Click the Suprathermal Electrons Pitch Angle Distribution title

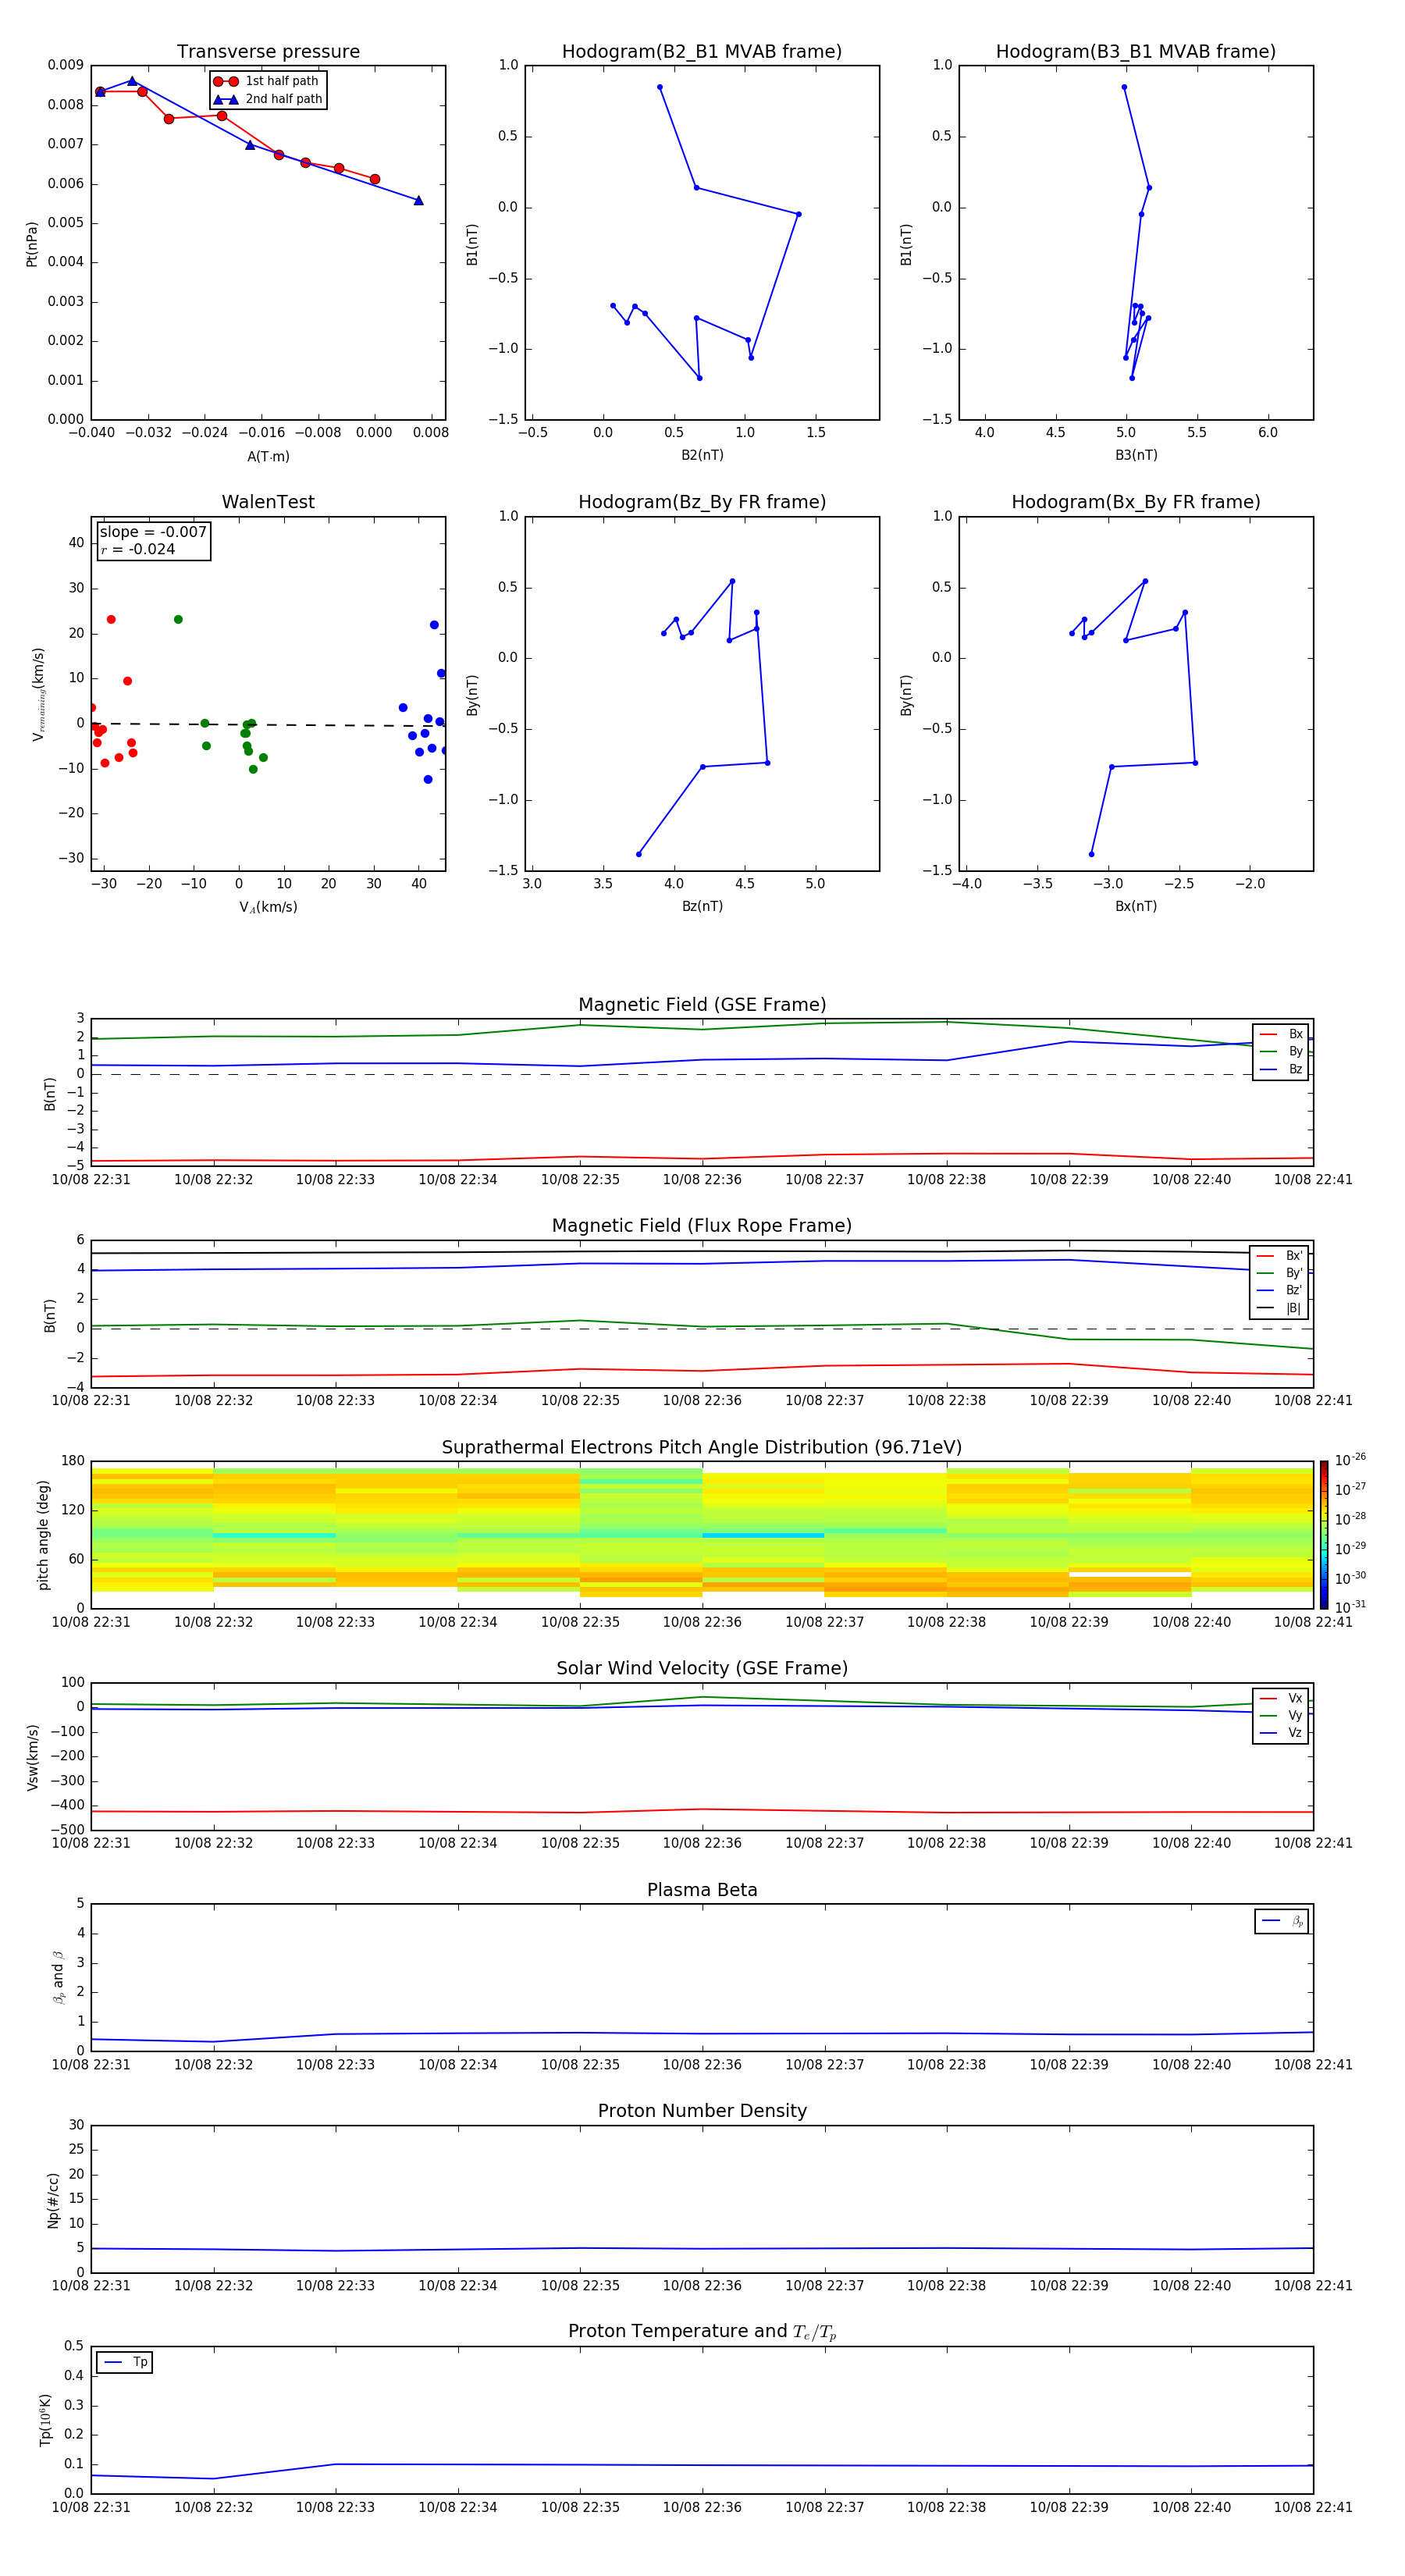pos(701,1447)
